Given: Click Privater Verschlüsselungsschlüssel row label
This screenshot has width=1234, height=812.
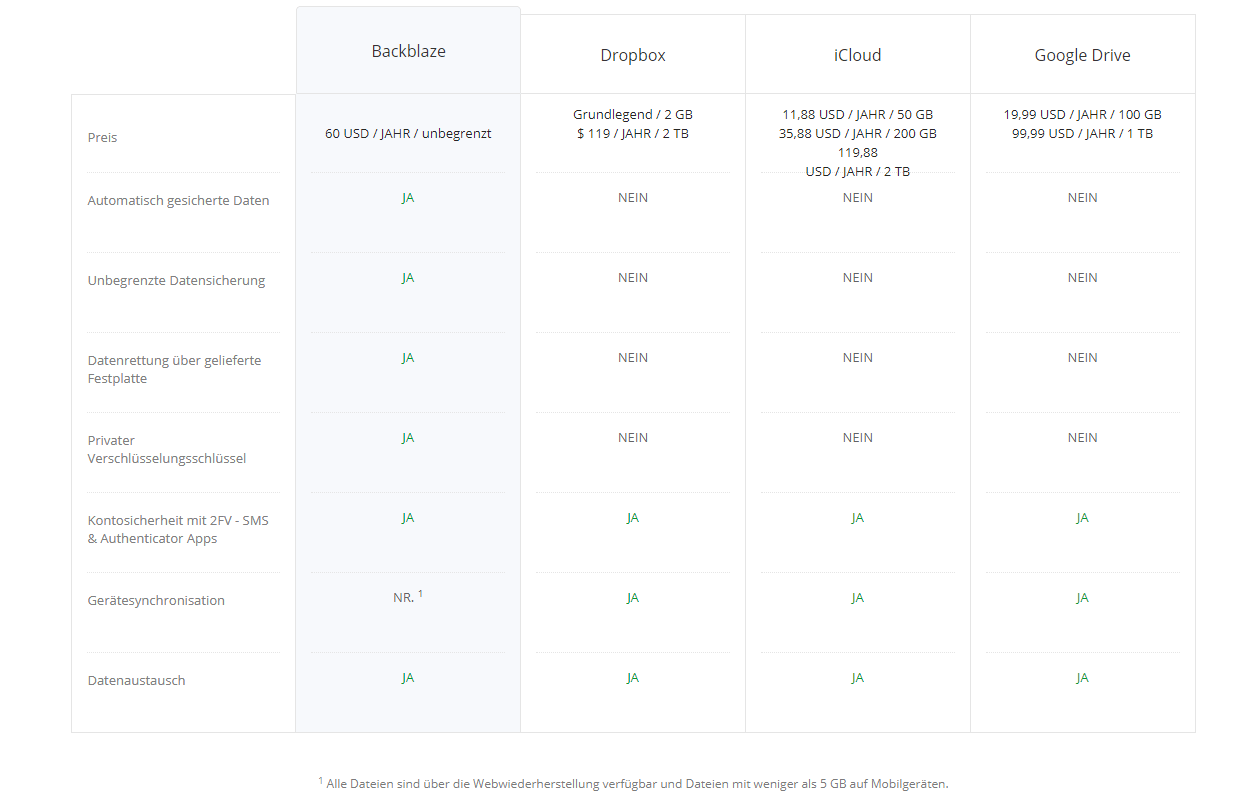Looking at the screenshot, I should pyautogui.click(x=167, y=449).
